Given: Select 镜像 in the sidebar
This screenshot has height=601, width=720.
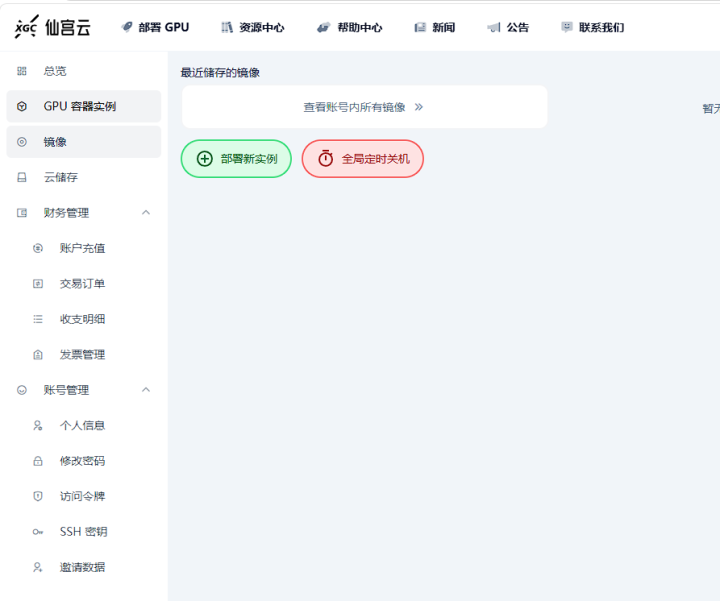Looking at the screenshot, I should 55,142.
